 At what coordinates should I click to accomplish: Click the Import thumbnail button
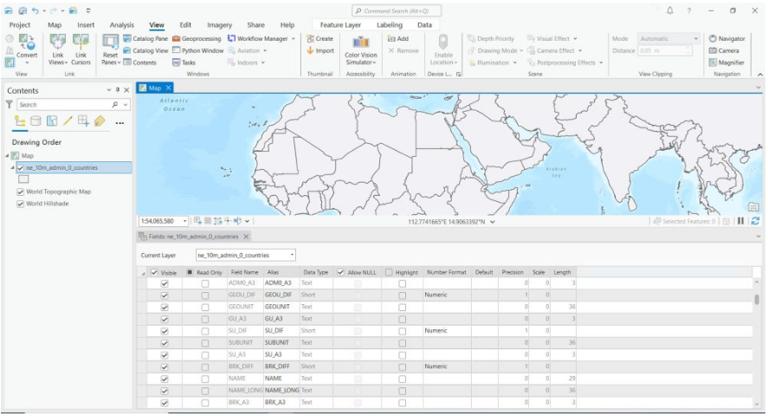pyautogui.click(x=320, y=50)
